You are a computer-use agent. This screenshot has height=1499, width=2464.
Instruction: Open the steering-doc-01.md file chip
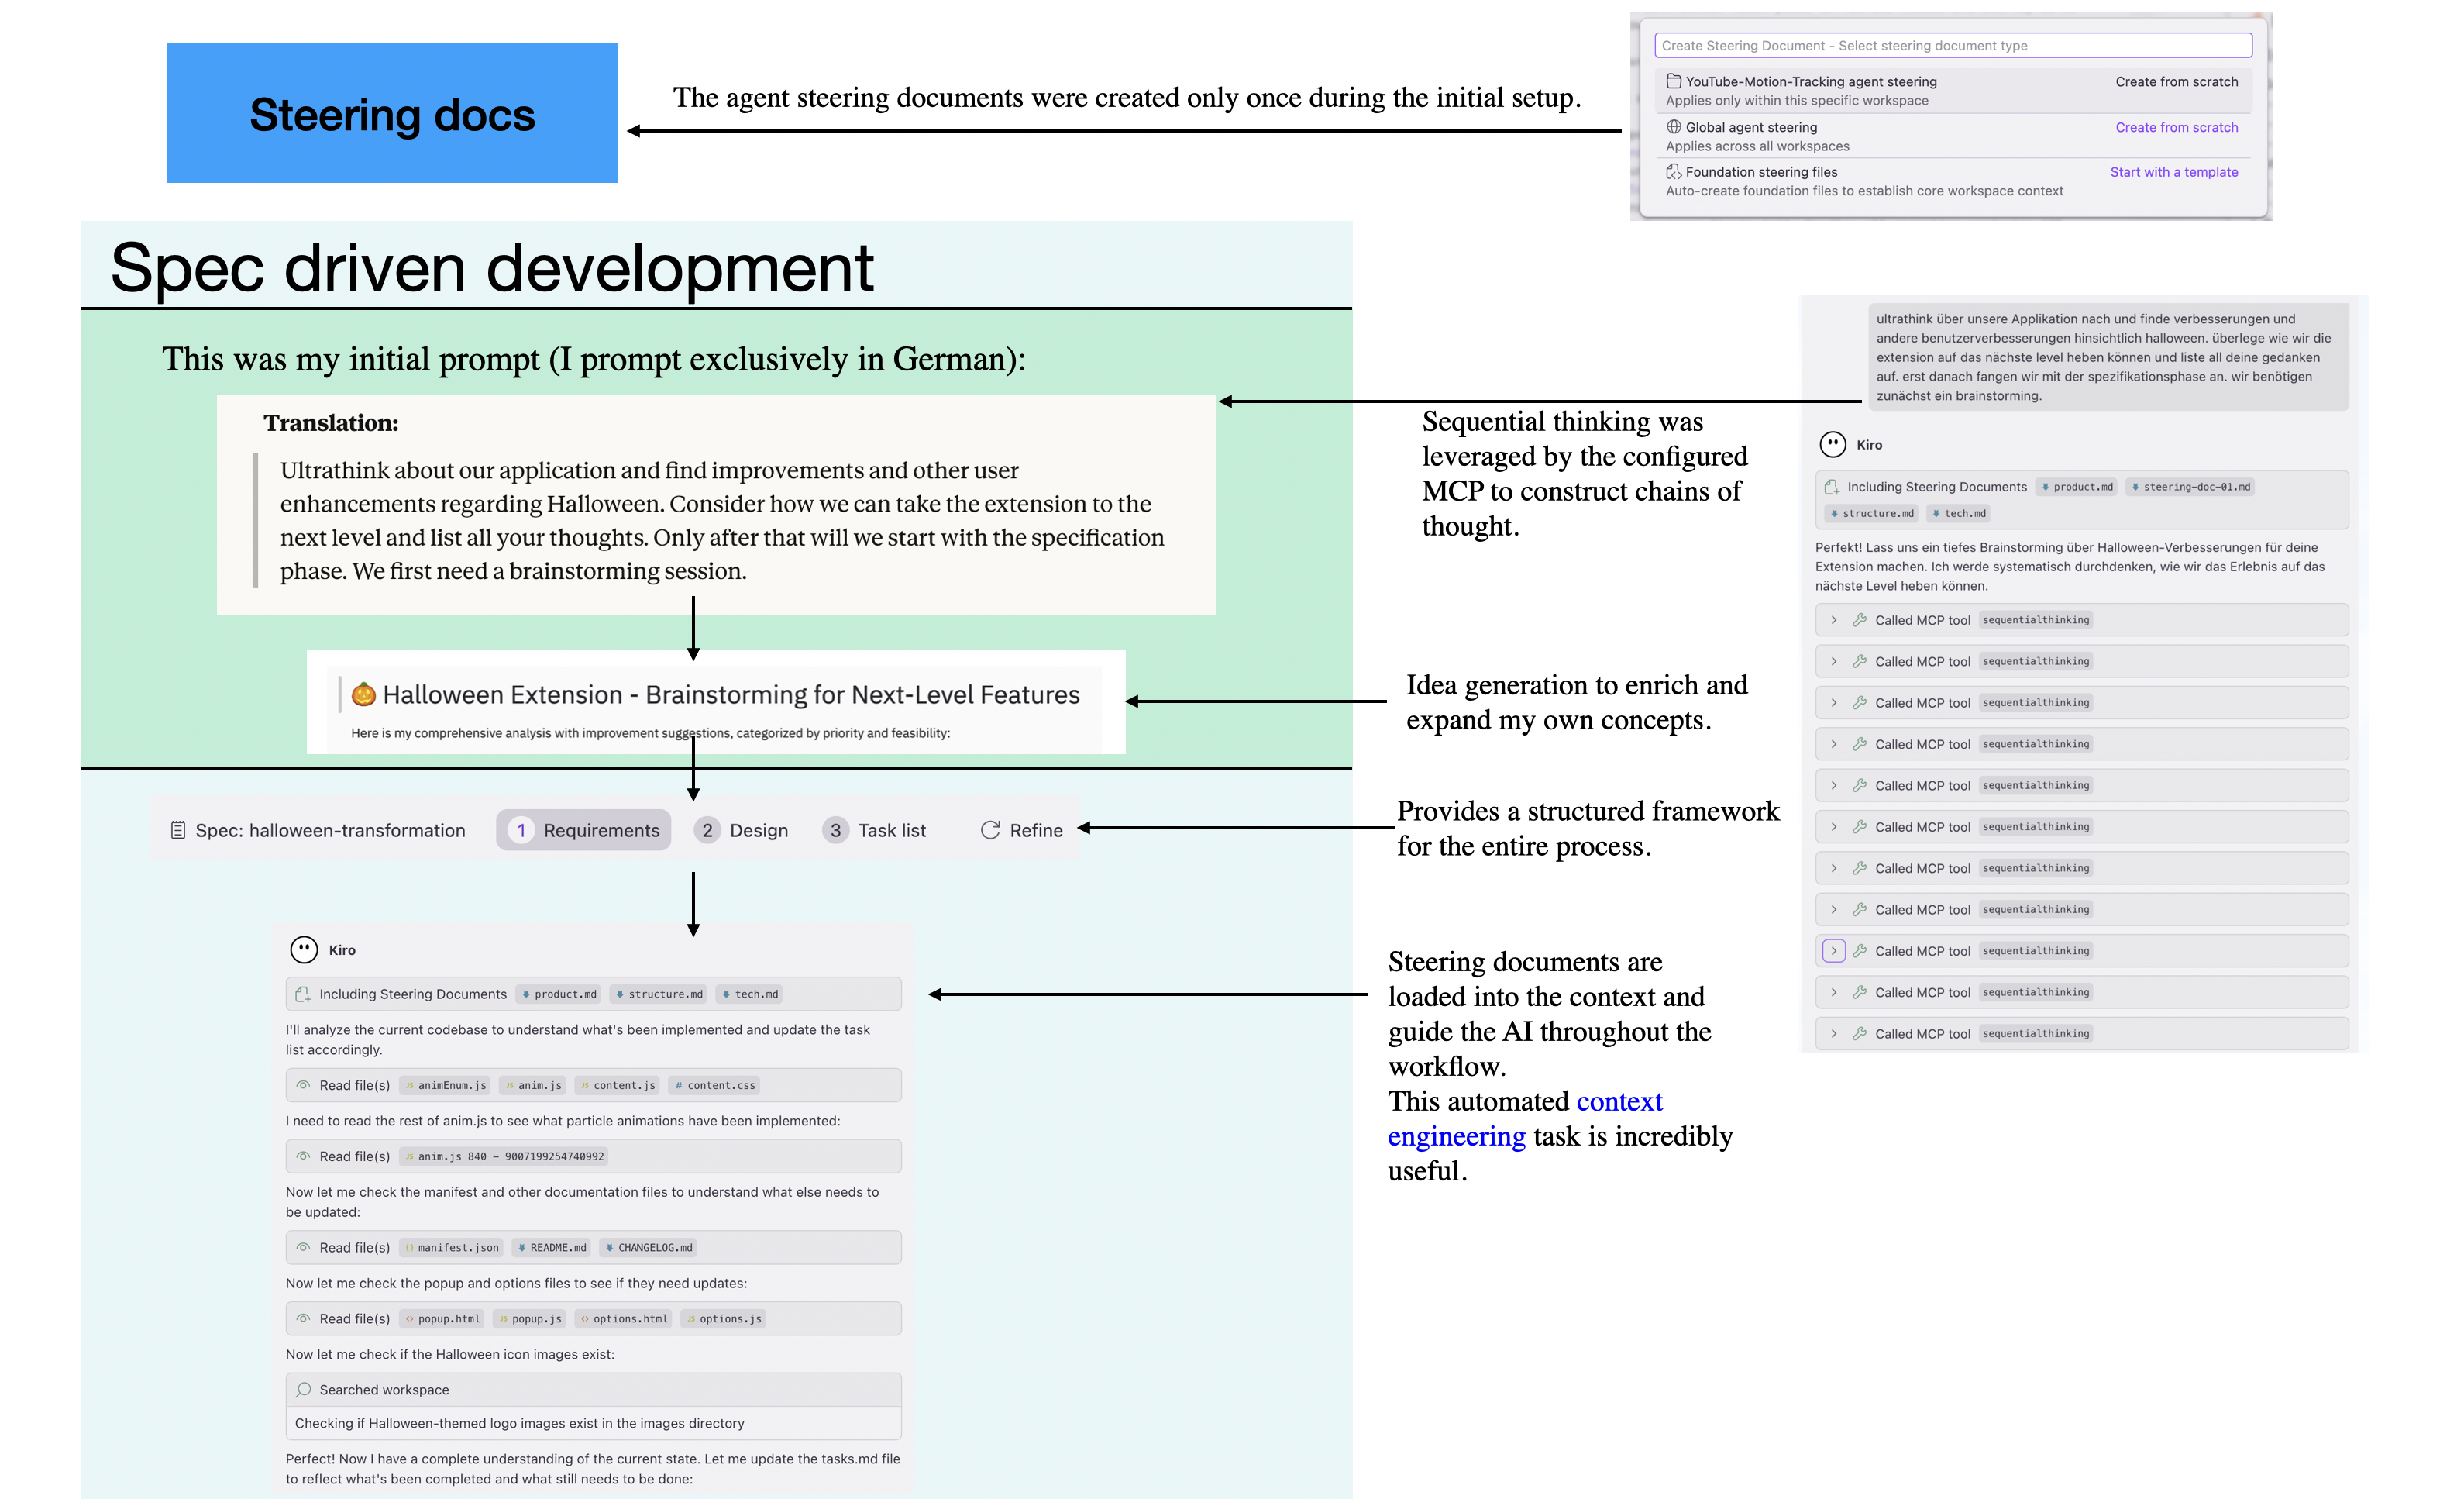(2190, 487)
